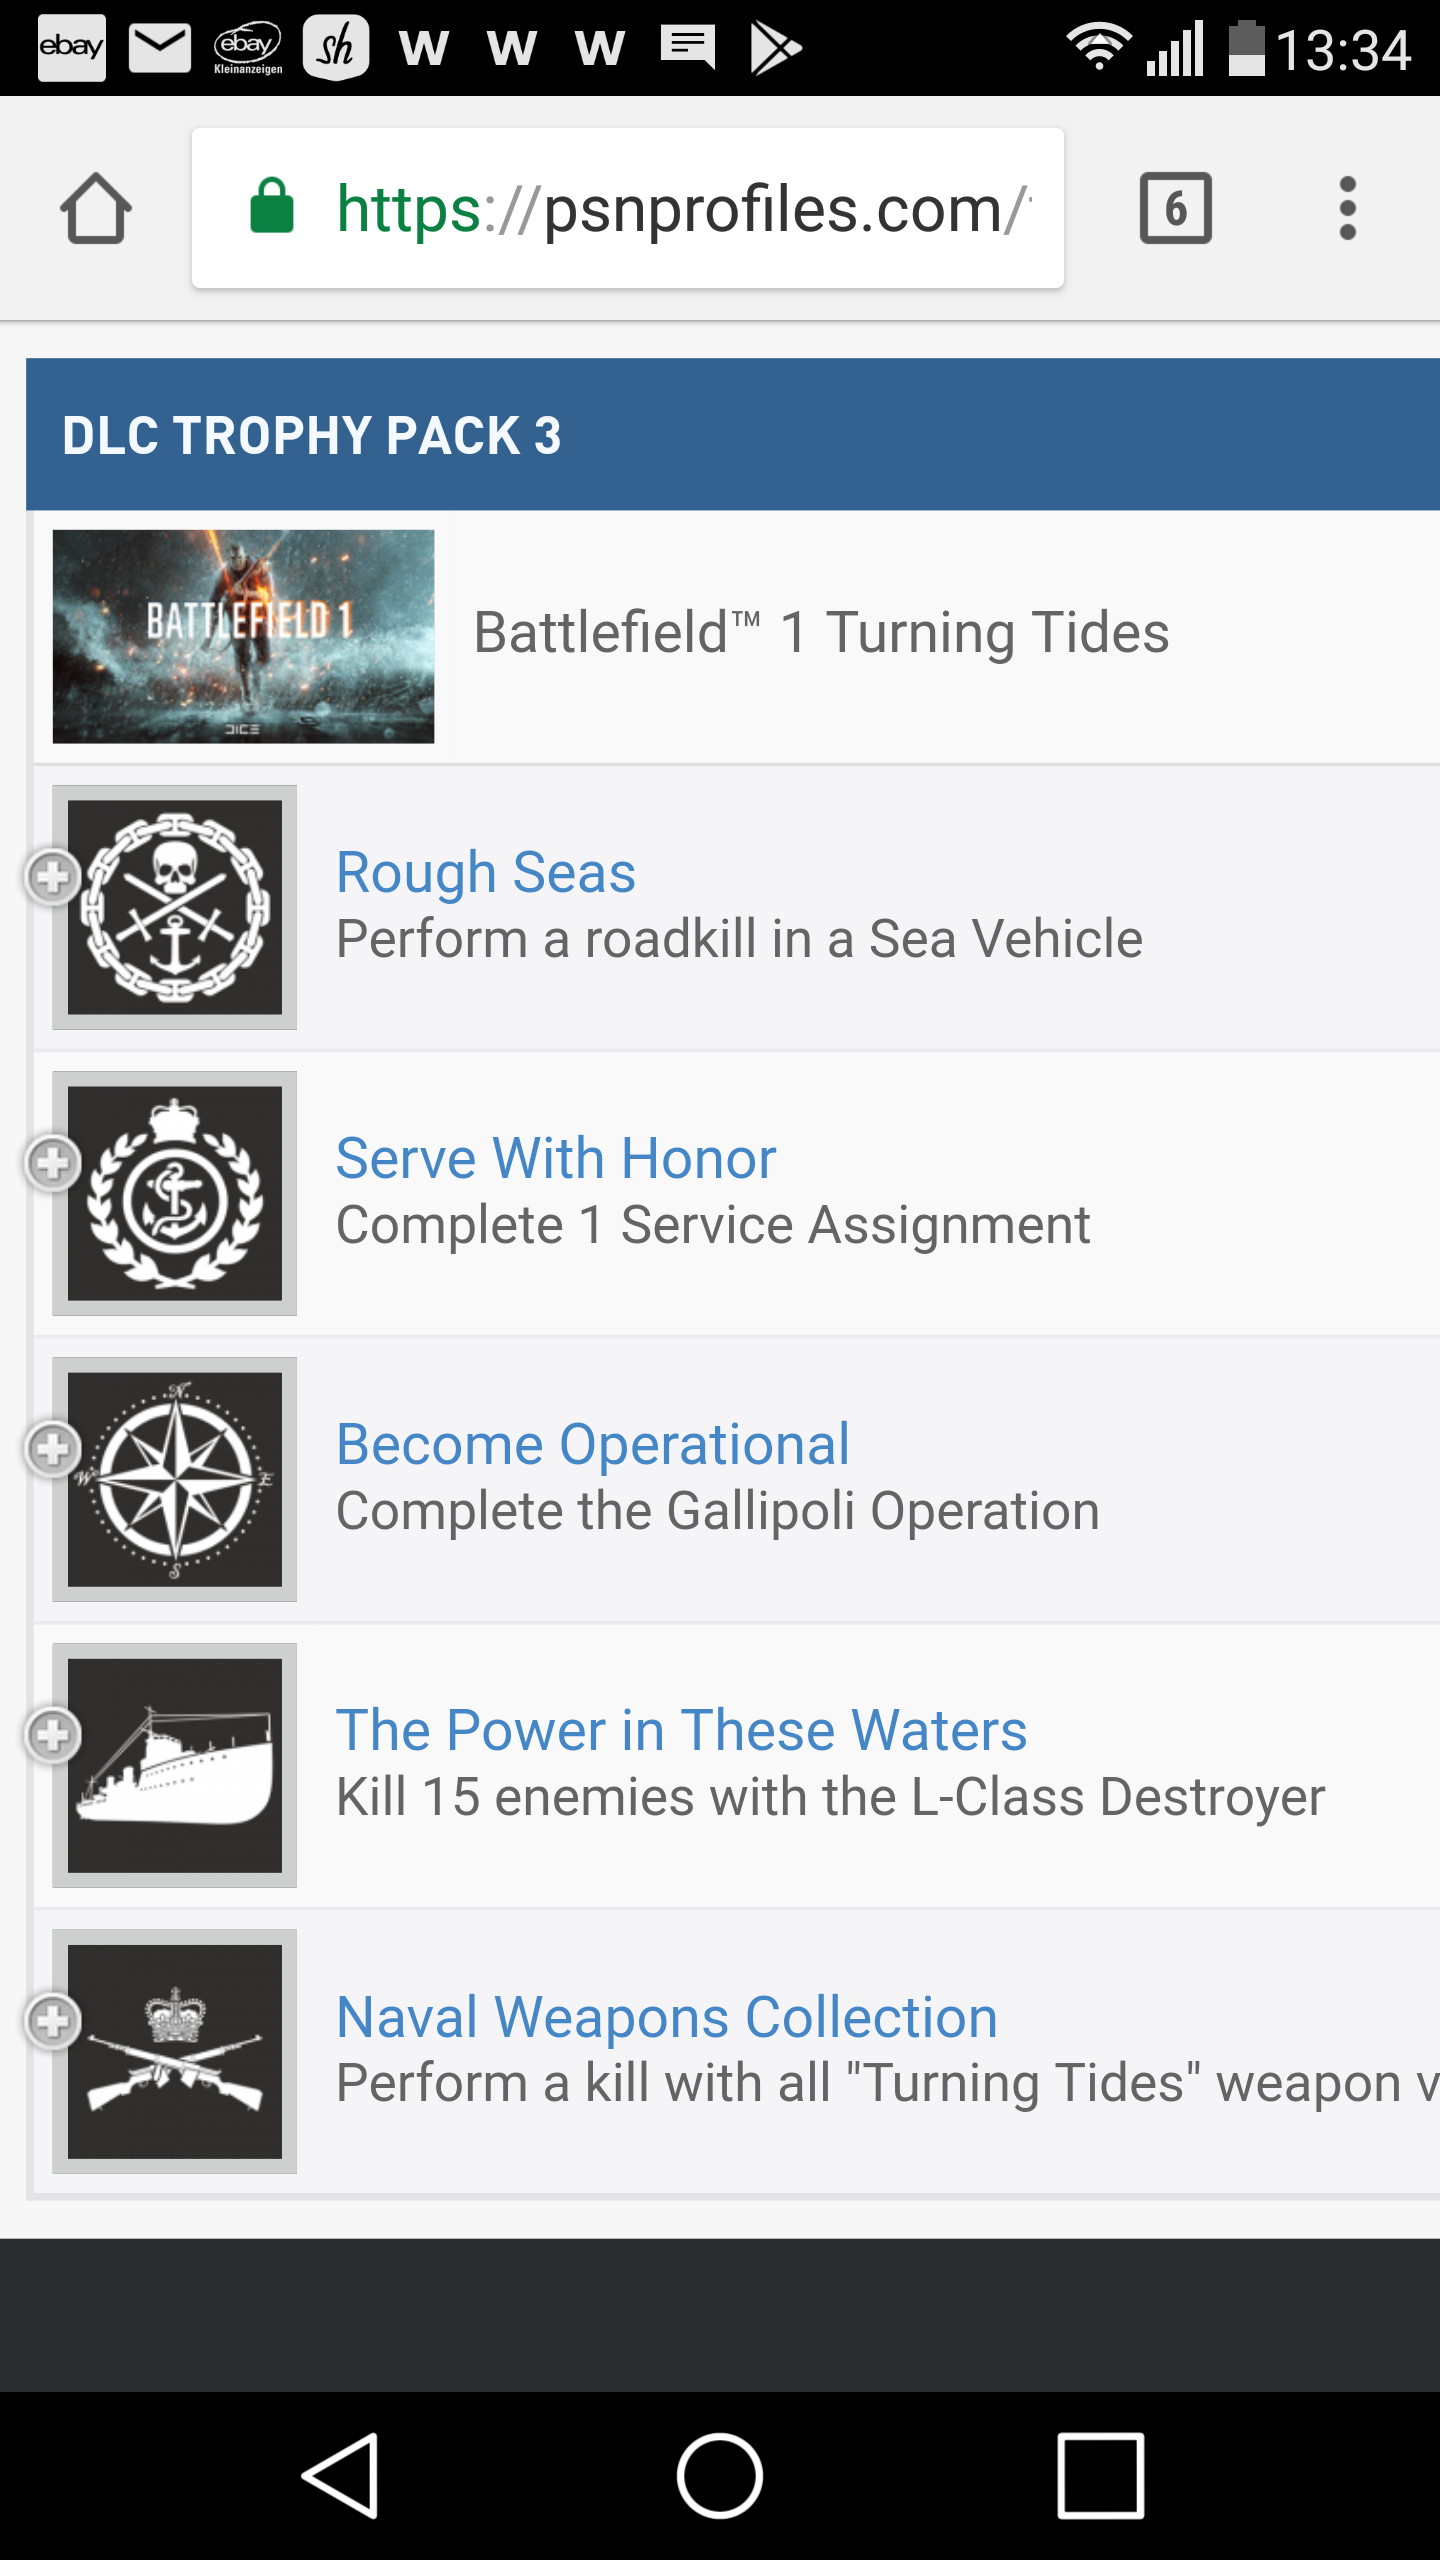Image resolution: width=1440 pixels, height=2560 pixels.
Task: Expand the Become Operational plus button
Action: click(52, 1449)
